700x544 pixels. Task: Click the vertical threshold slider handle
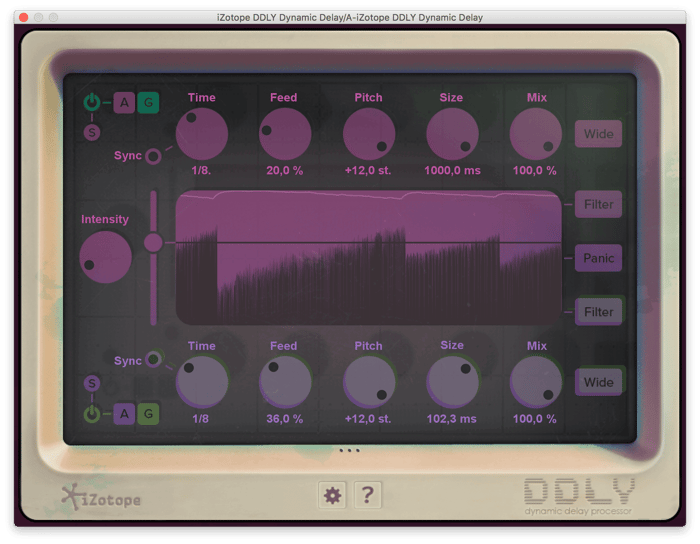tap(153, 243)
